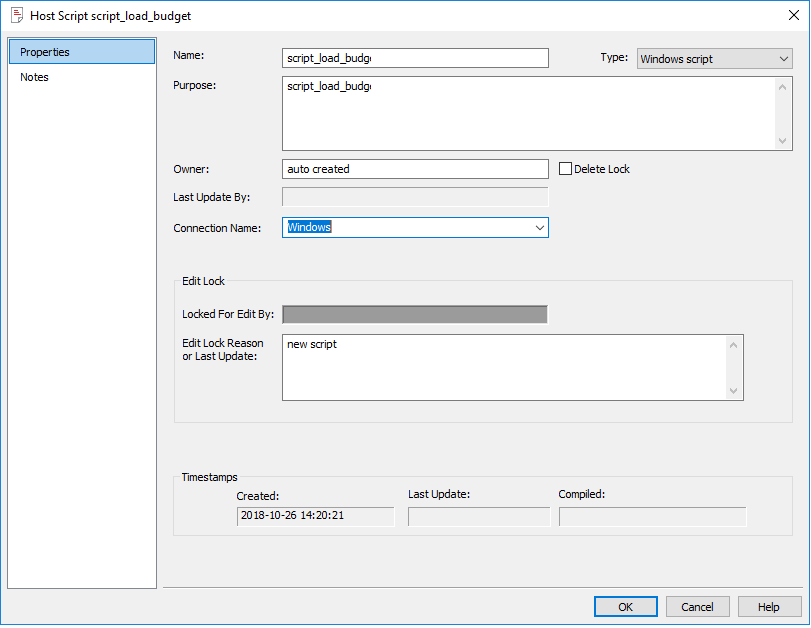The width and height of the screenshot is (811, 628).
Task: Click the Locked For Edit By field
Action: coord(415,315)
